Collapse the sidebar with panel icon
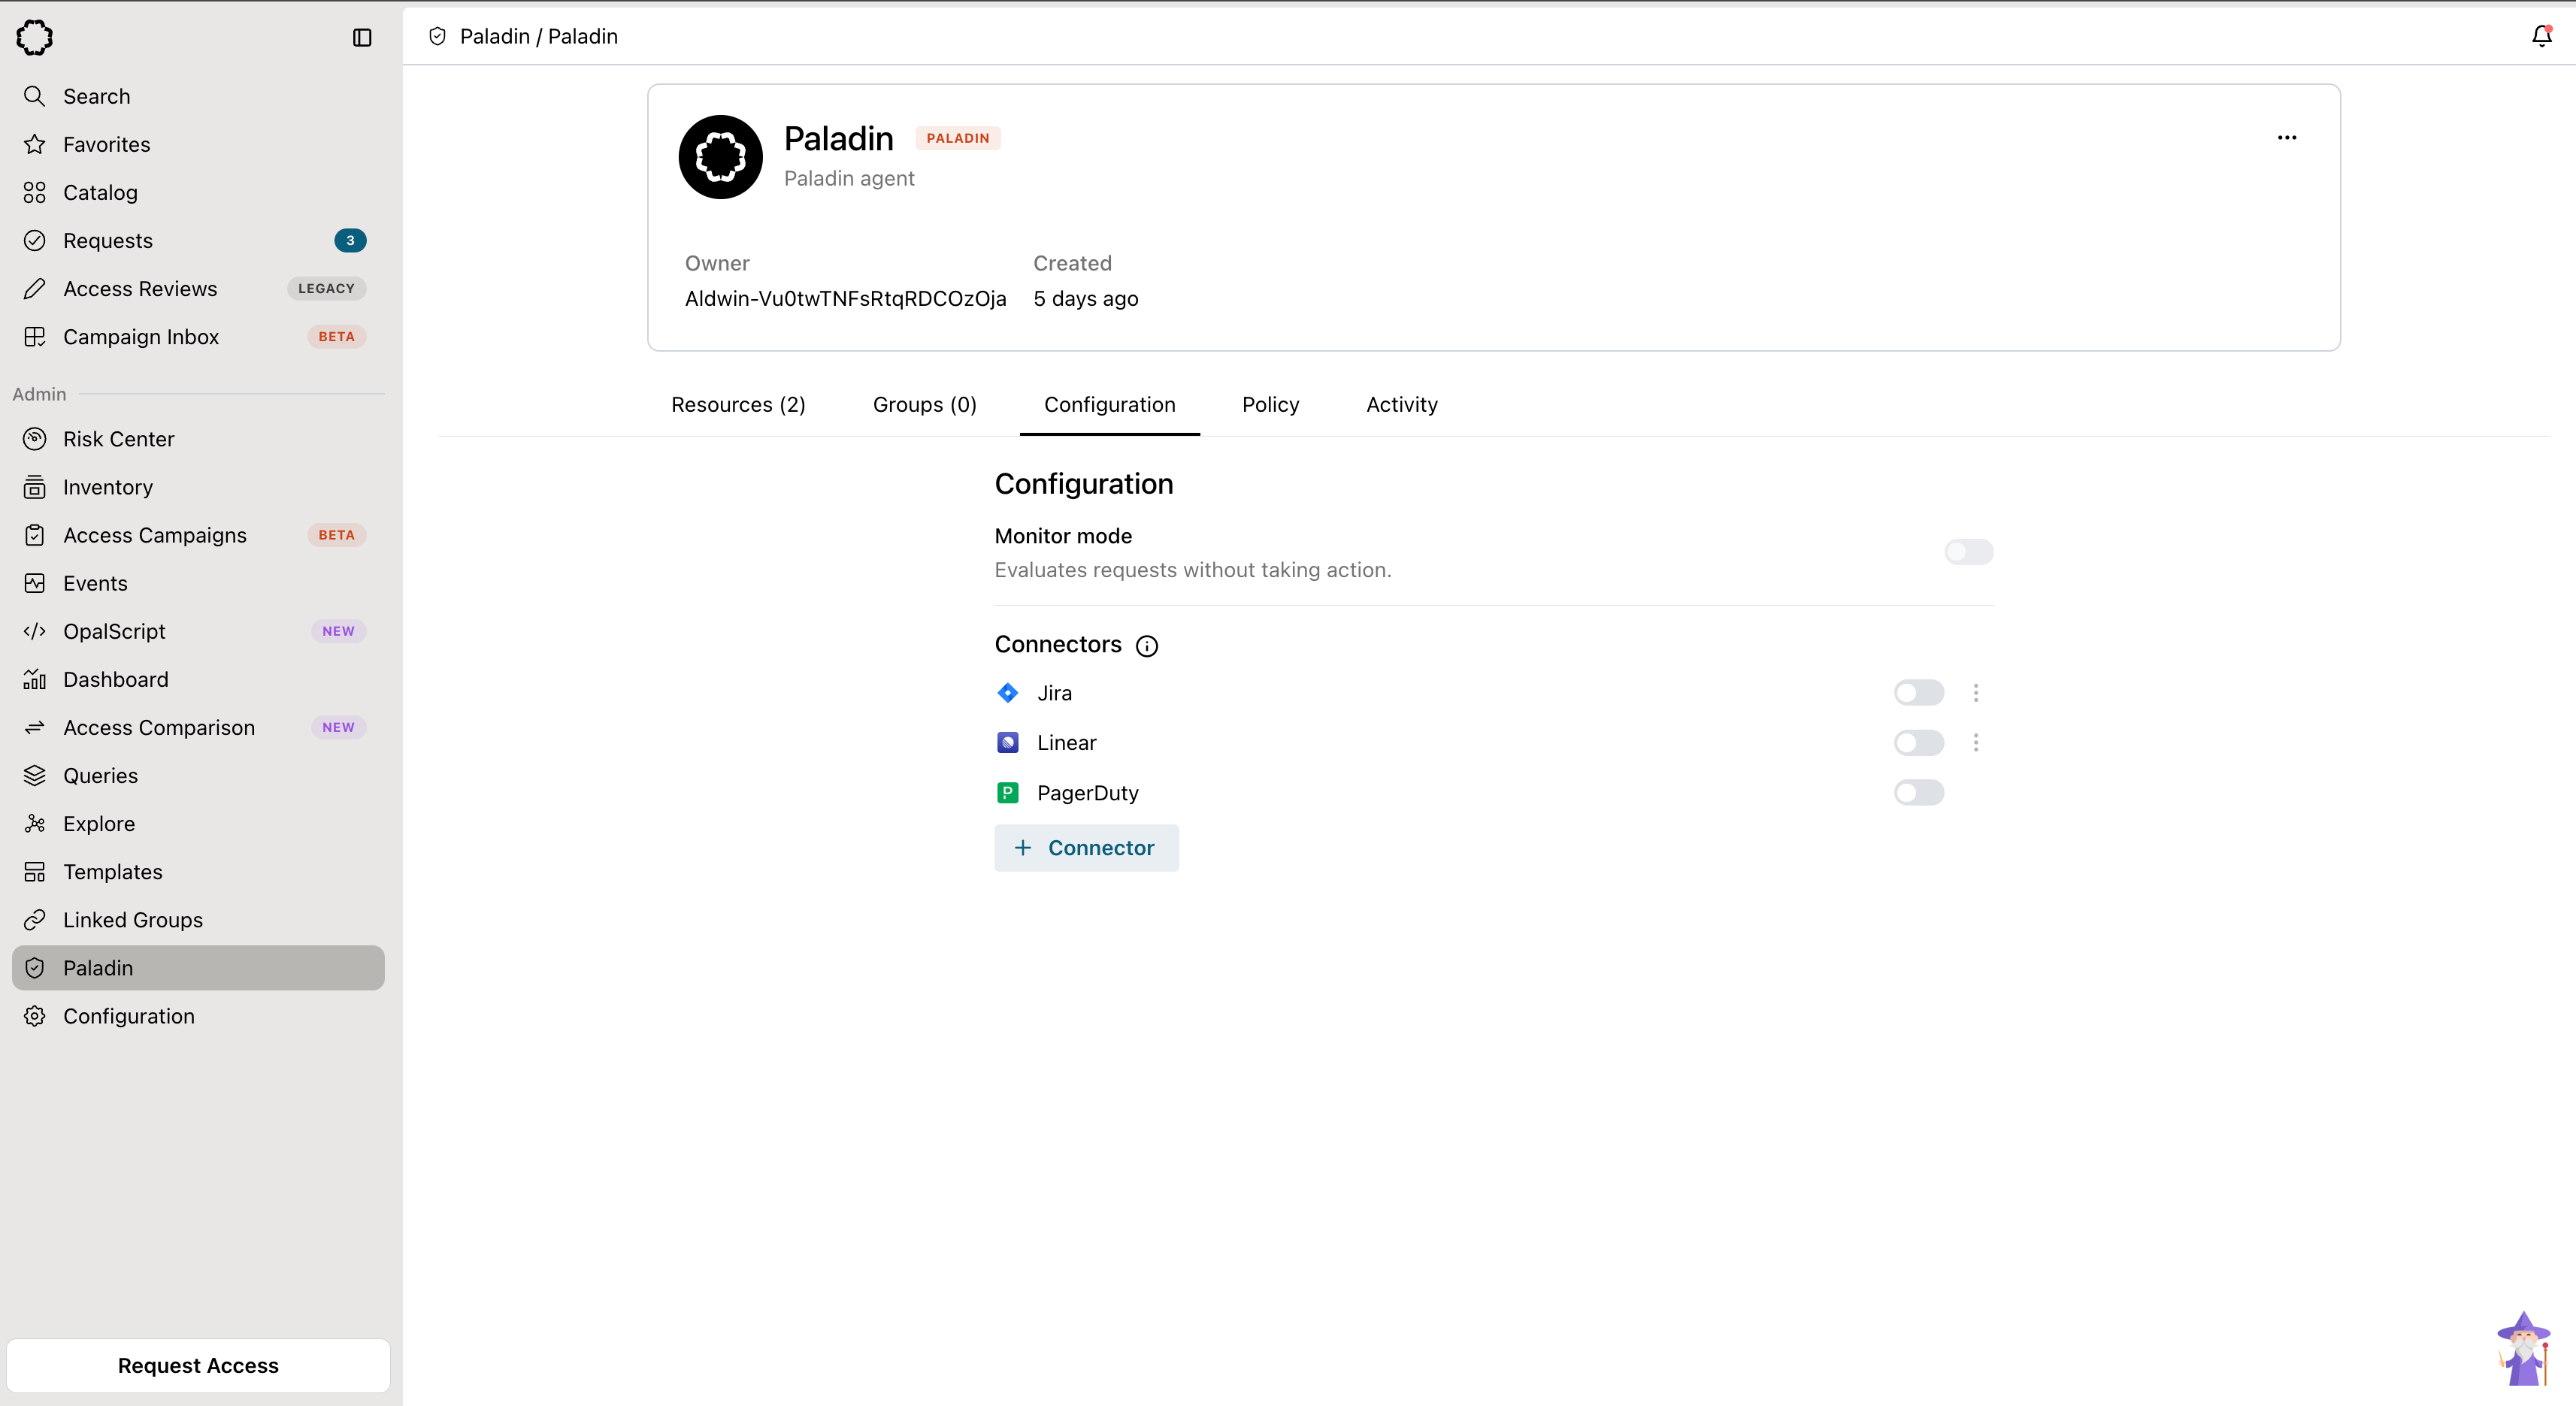 [x=362, y=37]
